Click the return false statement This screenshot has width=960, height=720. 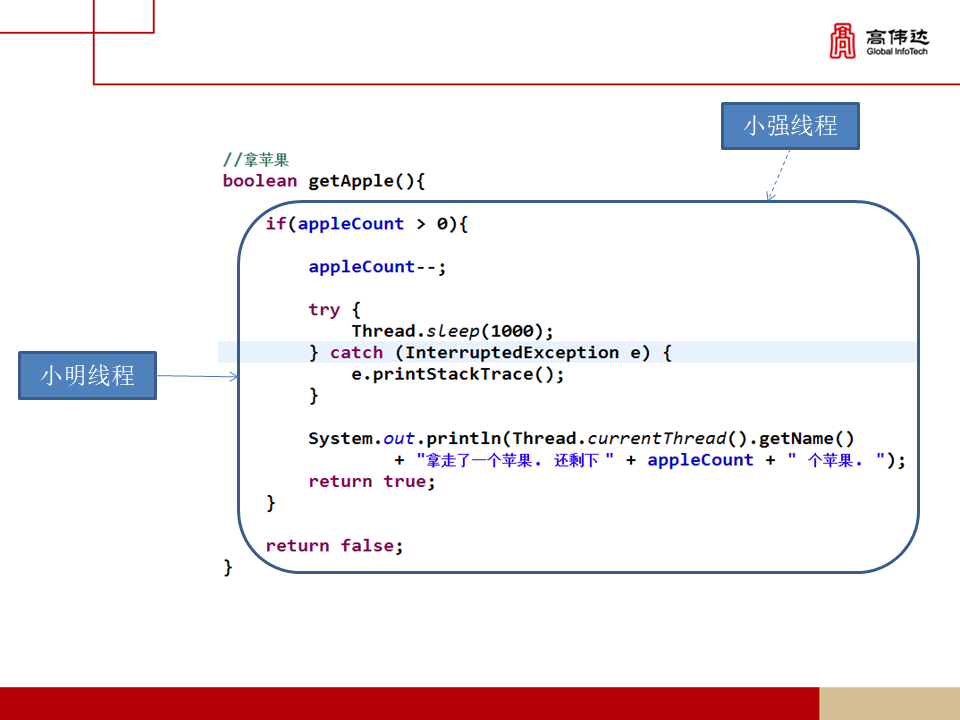coord(335,545)
